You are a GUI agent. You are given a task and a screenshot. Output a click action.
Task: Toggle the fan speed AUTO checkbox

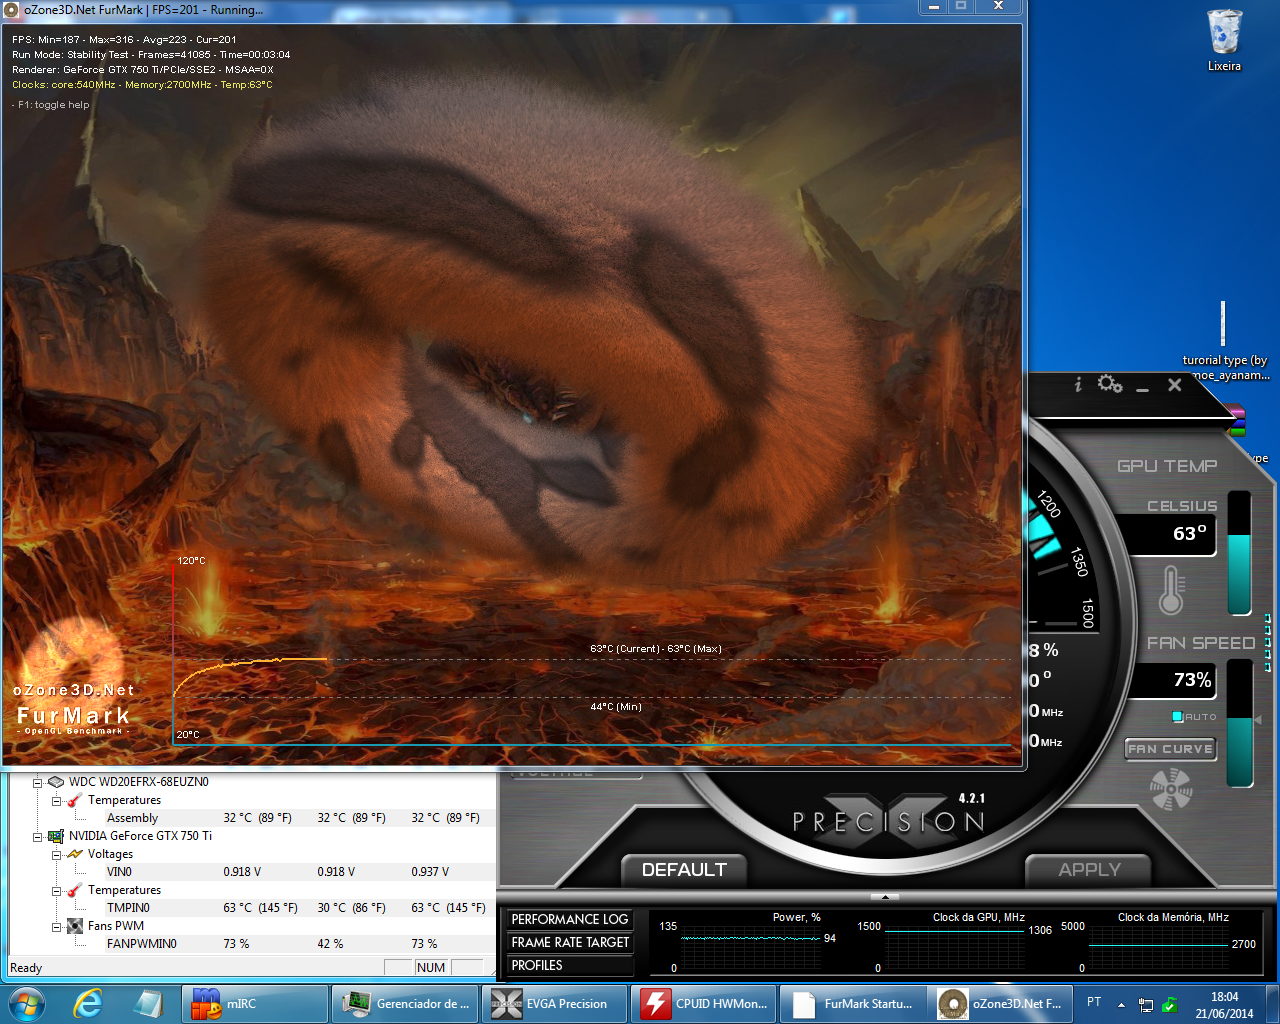[1178, 717]
